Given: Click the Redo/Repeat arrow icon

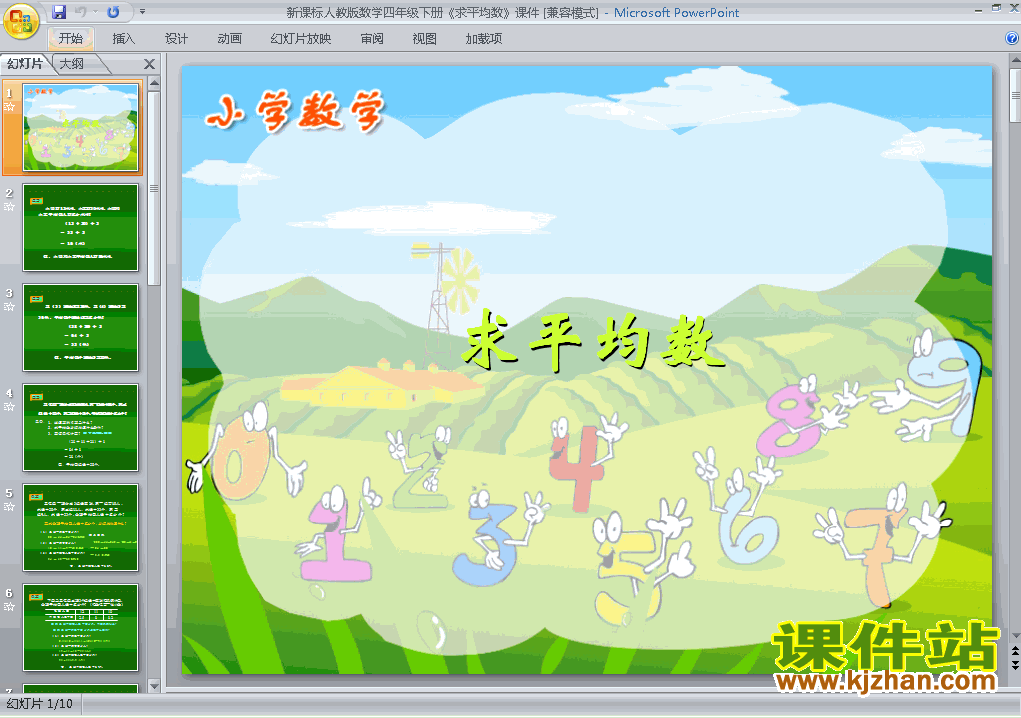Looking at the screenshot, I should [x=113, y=12].
